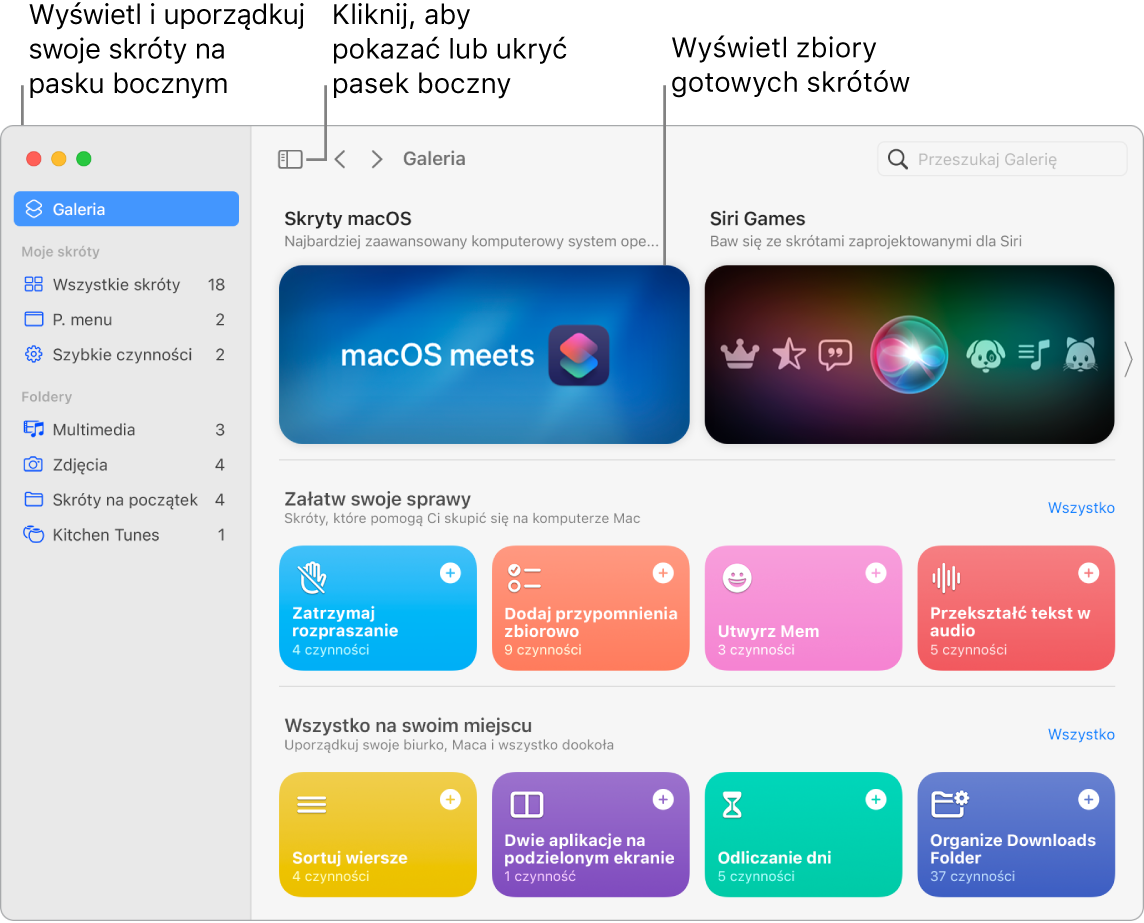Open the Odliczanie dni shortcut card
This screenshot has height=923, width=1144.
coord(803,835)
